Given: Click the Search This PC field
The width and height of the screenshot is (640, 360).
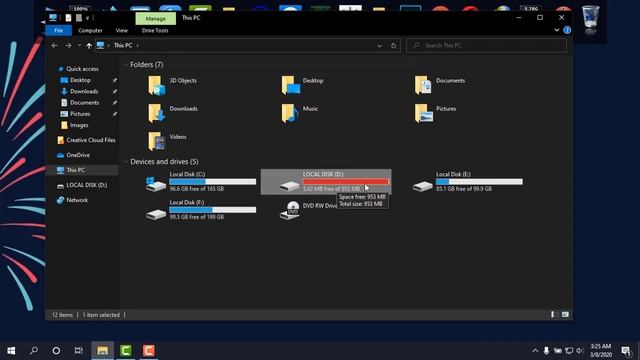Looking at the screenshot, I should [486, 45].
